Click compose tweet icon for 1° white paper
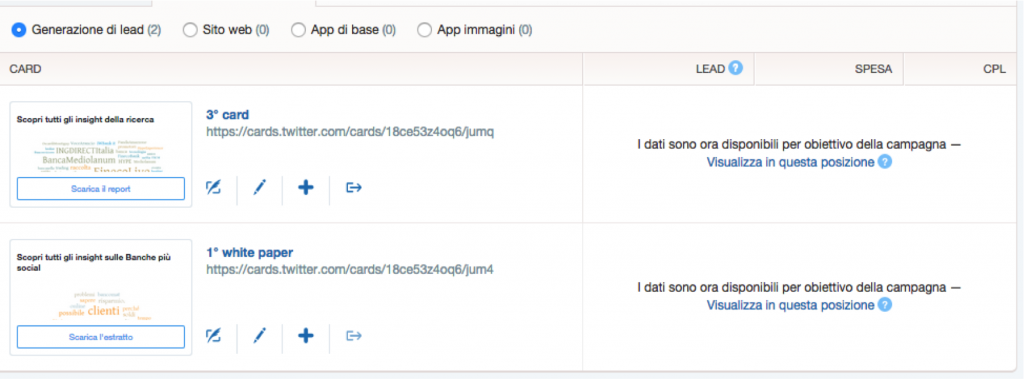This screenshot has height=379, width=1024. [x=213, y=336]
